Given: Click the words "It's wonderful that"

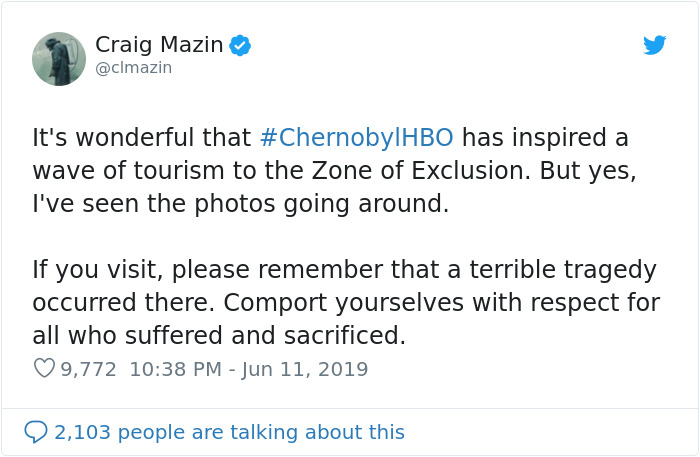Looking at the screenshot, I should point(142,137).
